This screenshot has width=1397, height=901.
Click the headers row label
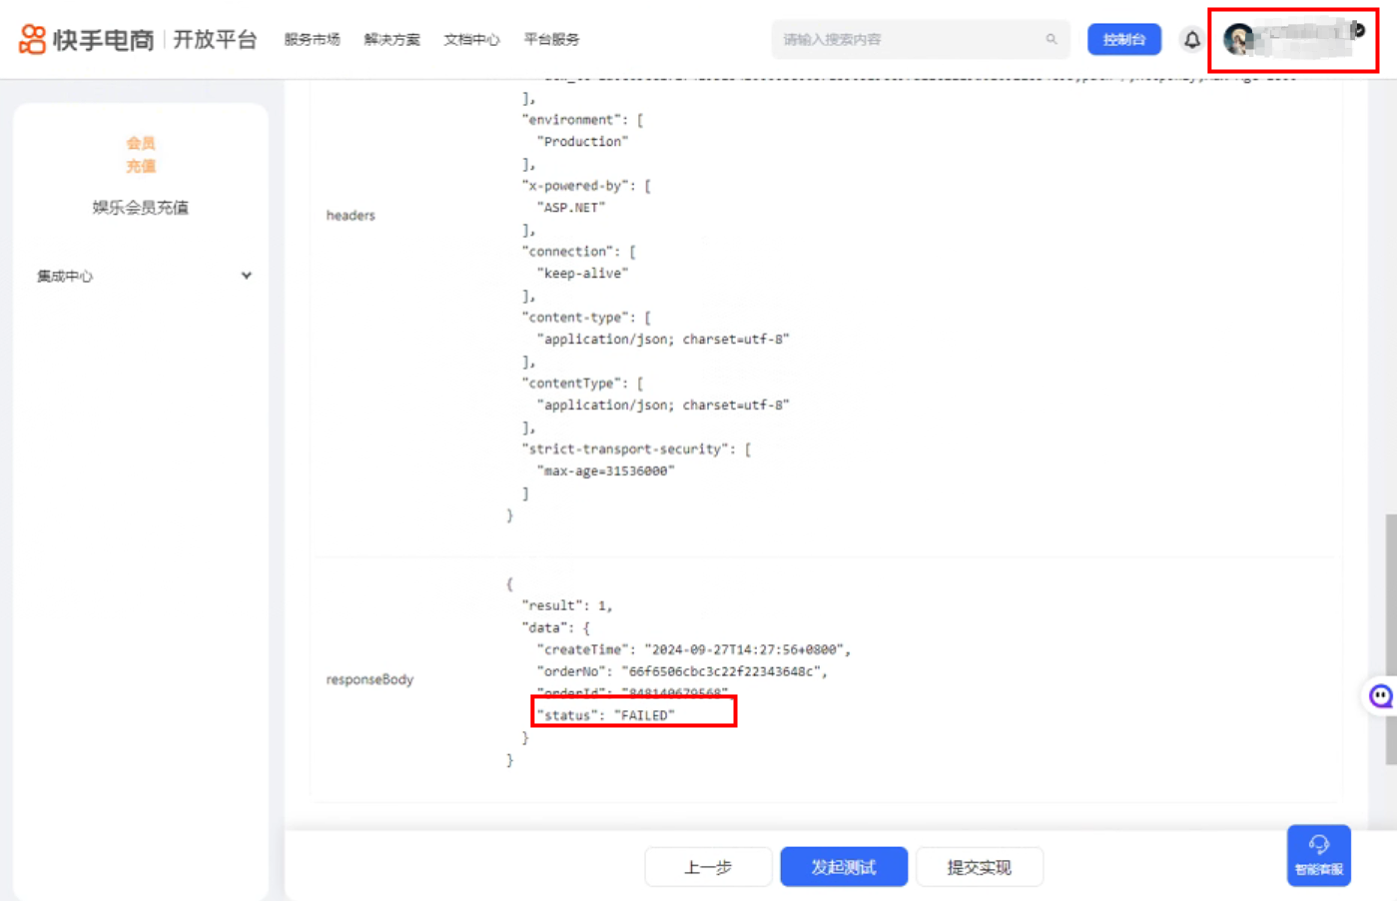coord(350,215)
